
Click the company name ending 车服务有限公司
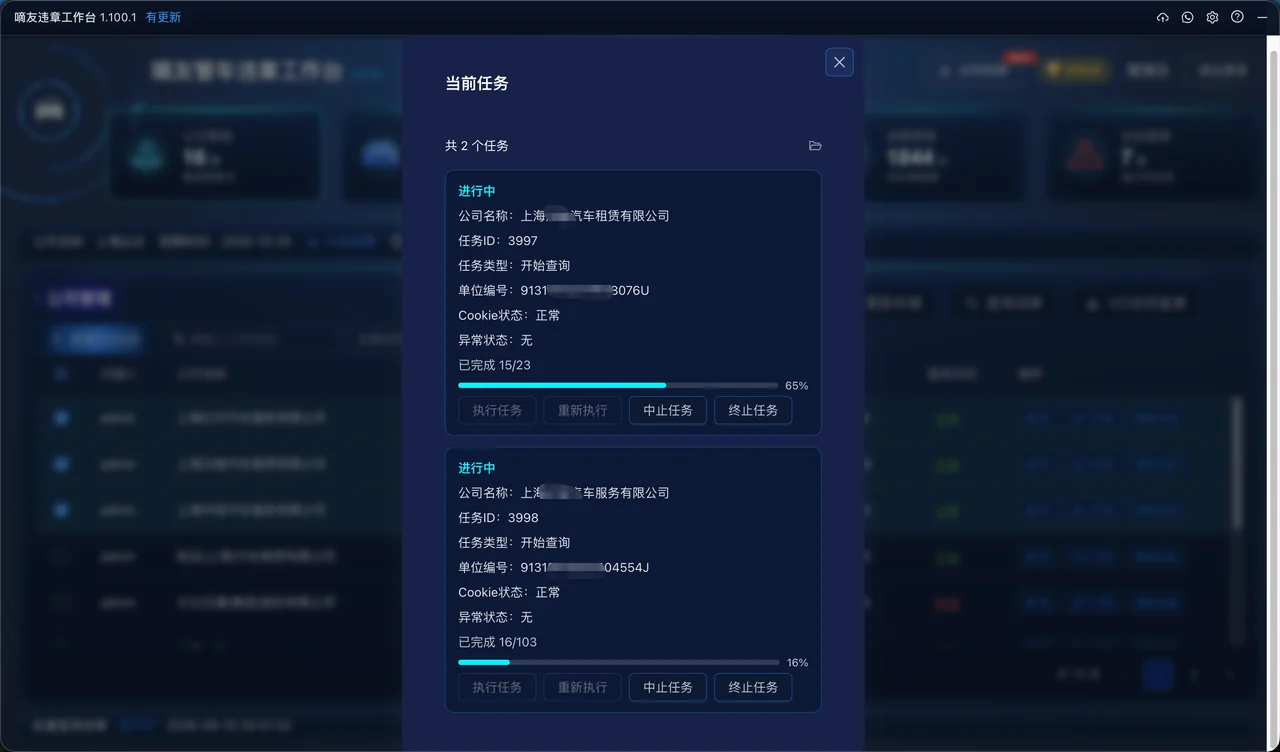coord(595,493)
